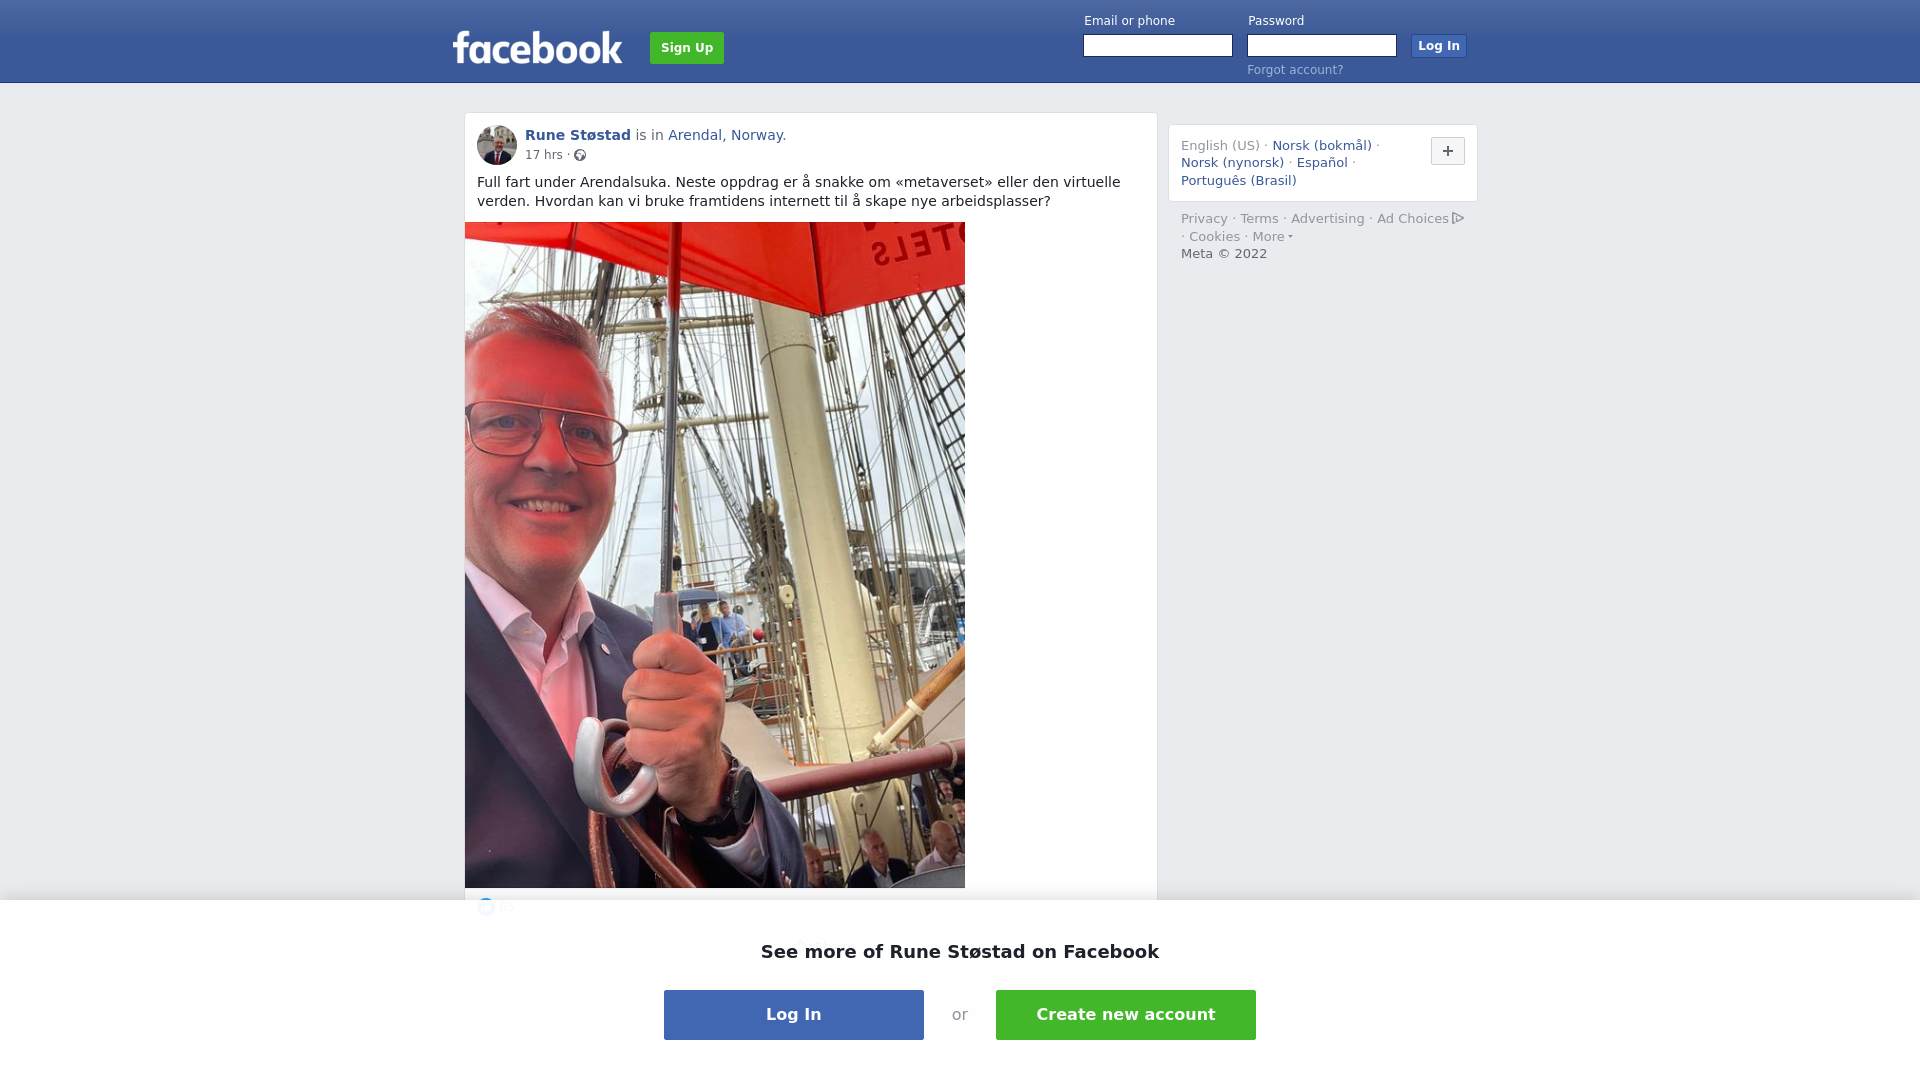The image size is (1920, 1080).
Task: Open the Arendal, Norway location link
Action: (727, 135)
